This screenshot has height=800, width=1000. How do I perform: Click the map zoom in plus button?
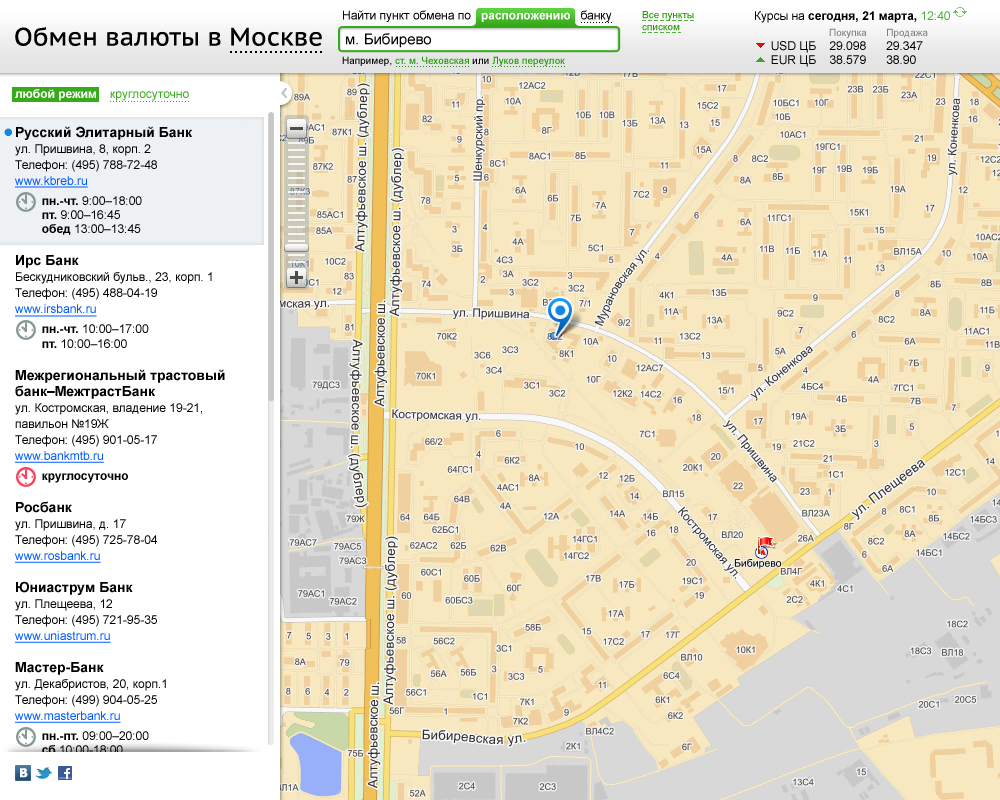coord(296,277)
